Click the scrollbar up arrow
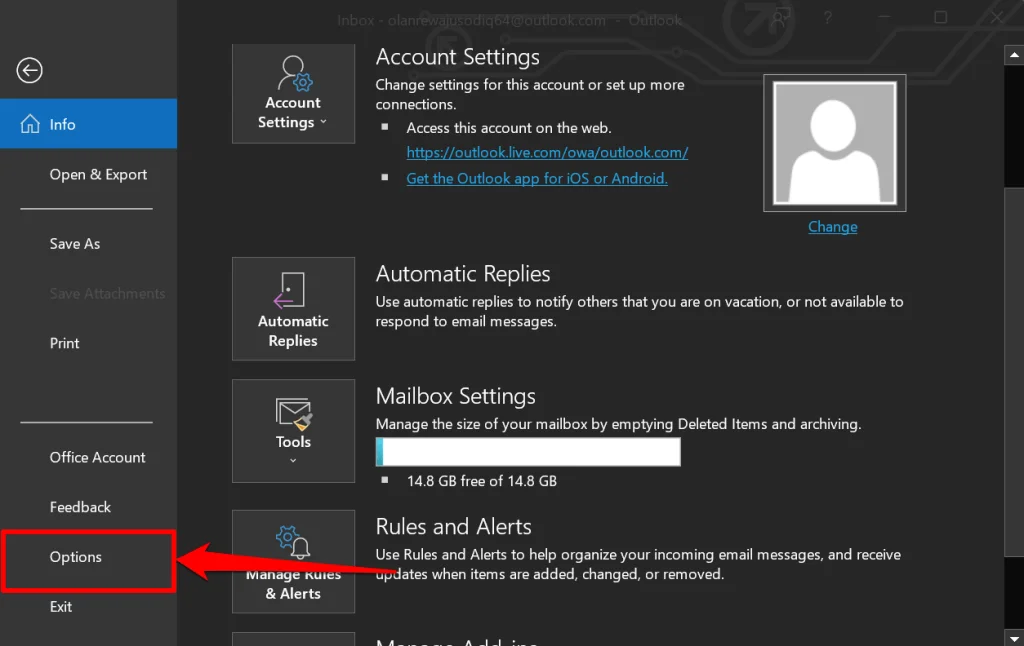The width and height of the screenshot is (1024, 646). (1014, 55)
